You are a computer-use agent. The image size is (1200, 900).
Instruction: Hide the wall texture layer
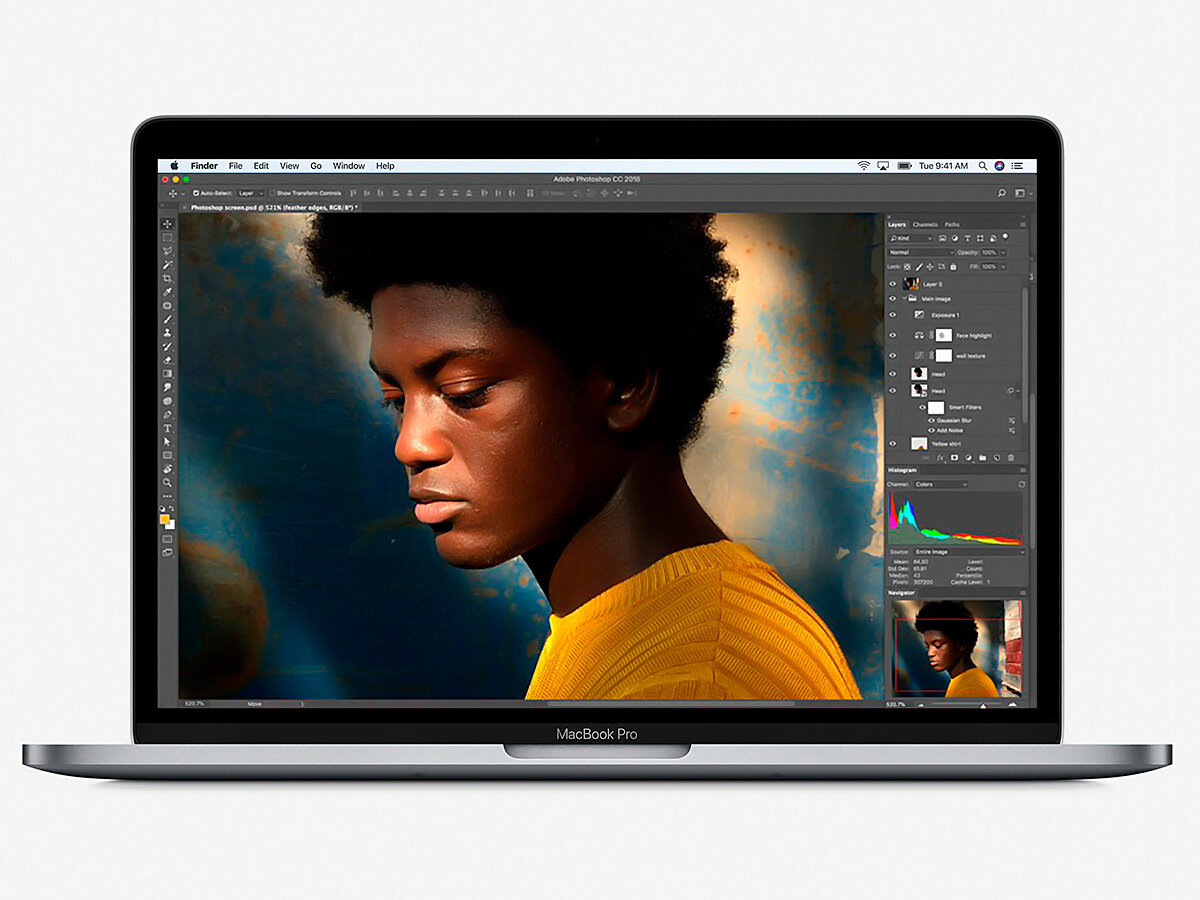[x=892, y=355]
